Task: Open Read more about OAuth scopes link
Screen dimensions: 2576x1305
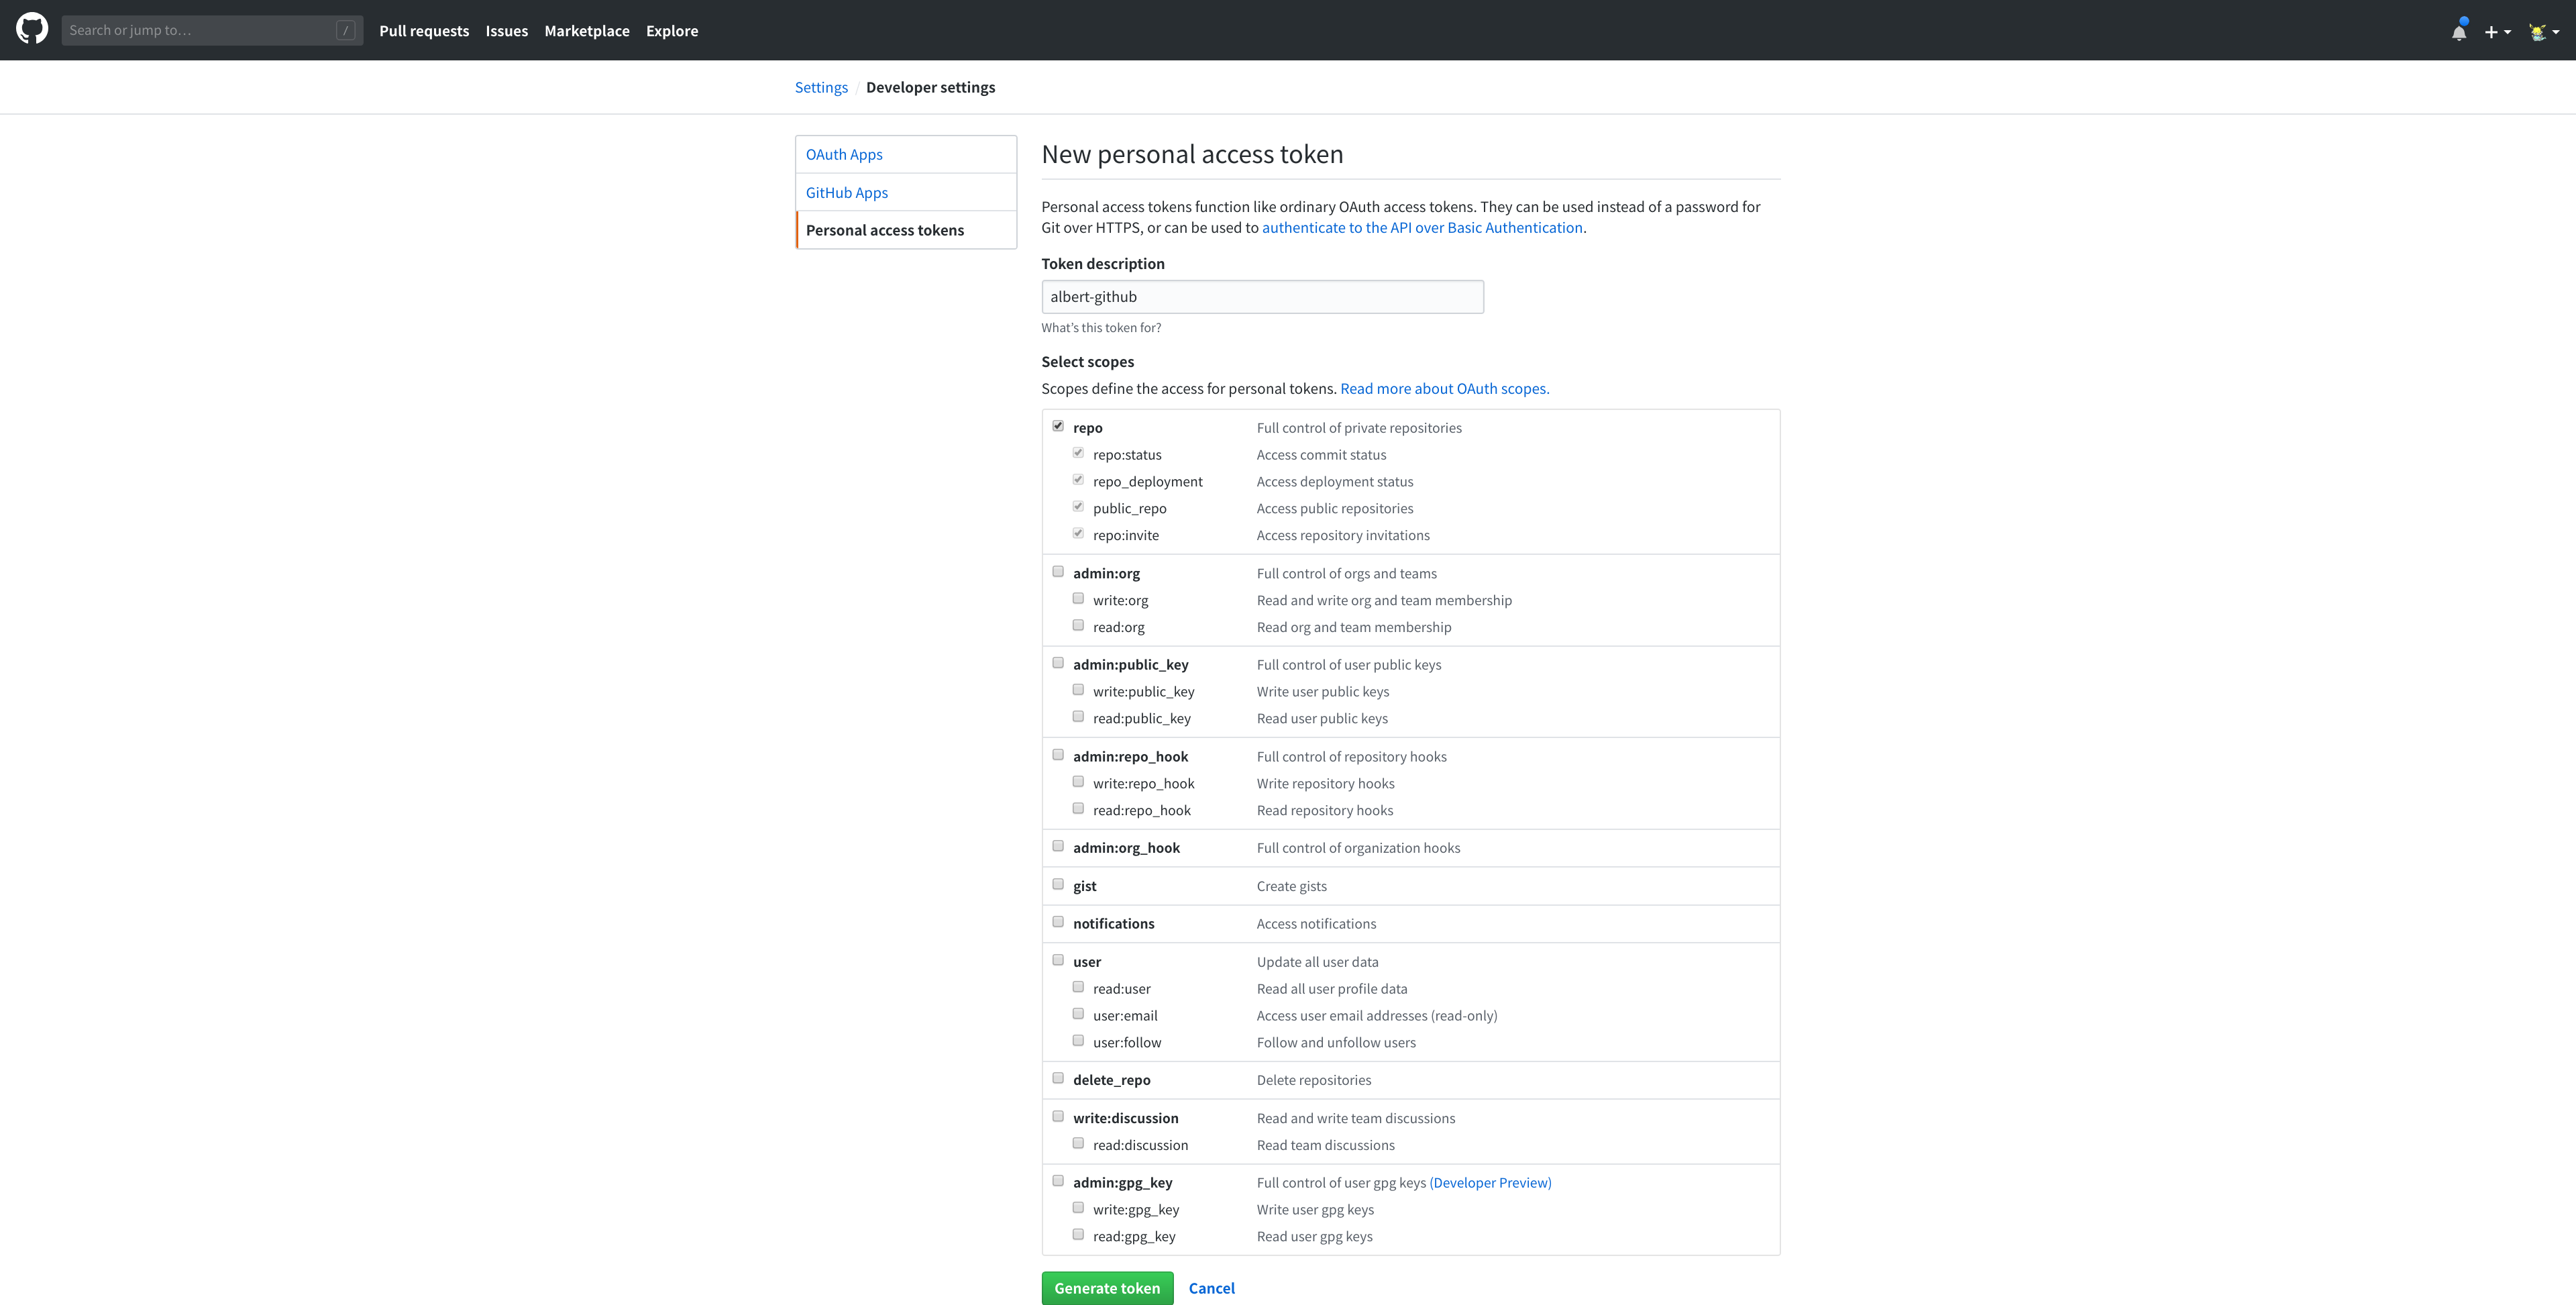Action: point(1444,388)
